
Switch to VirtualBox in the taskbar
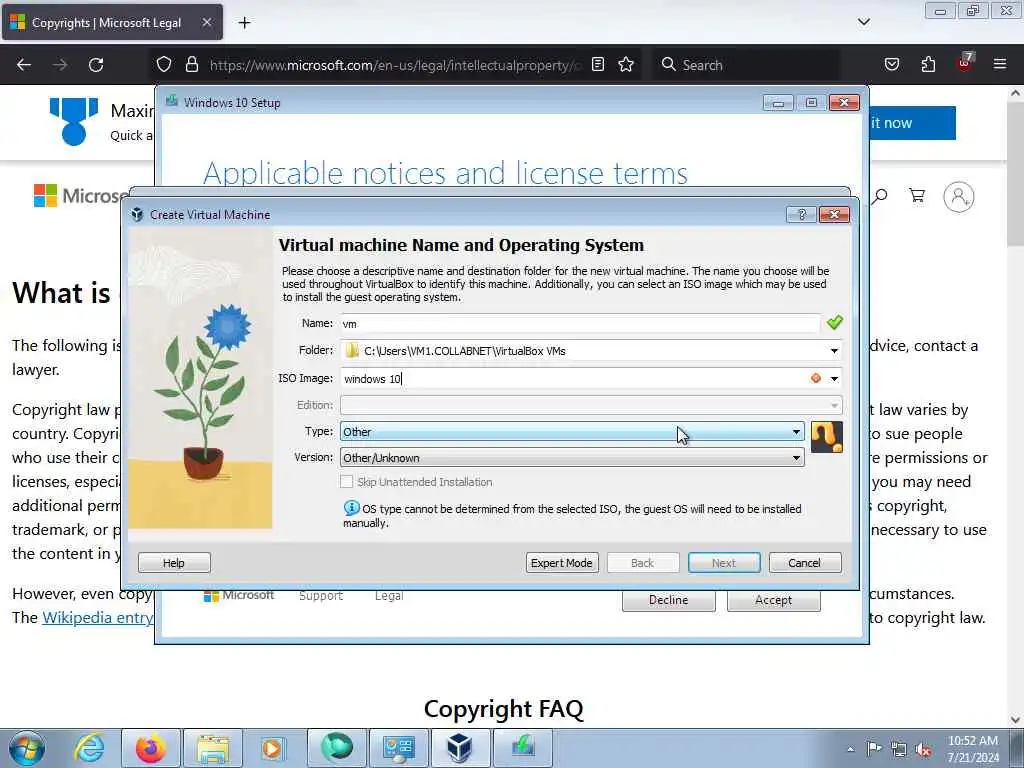[460, 748]
